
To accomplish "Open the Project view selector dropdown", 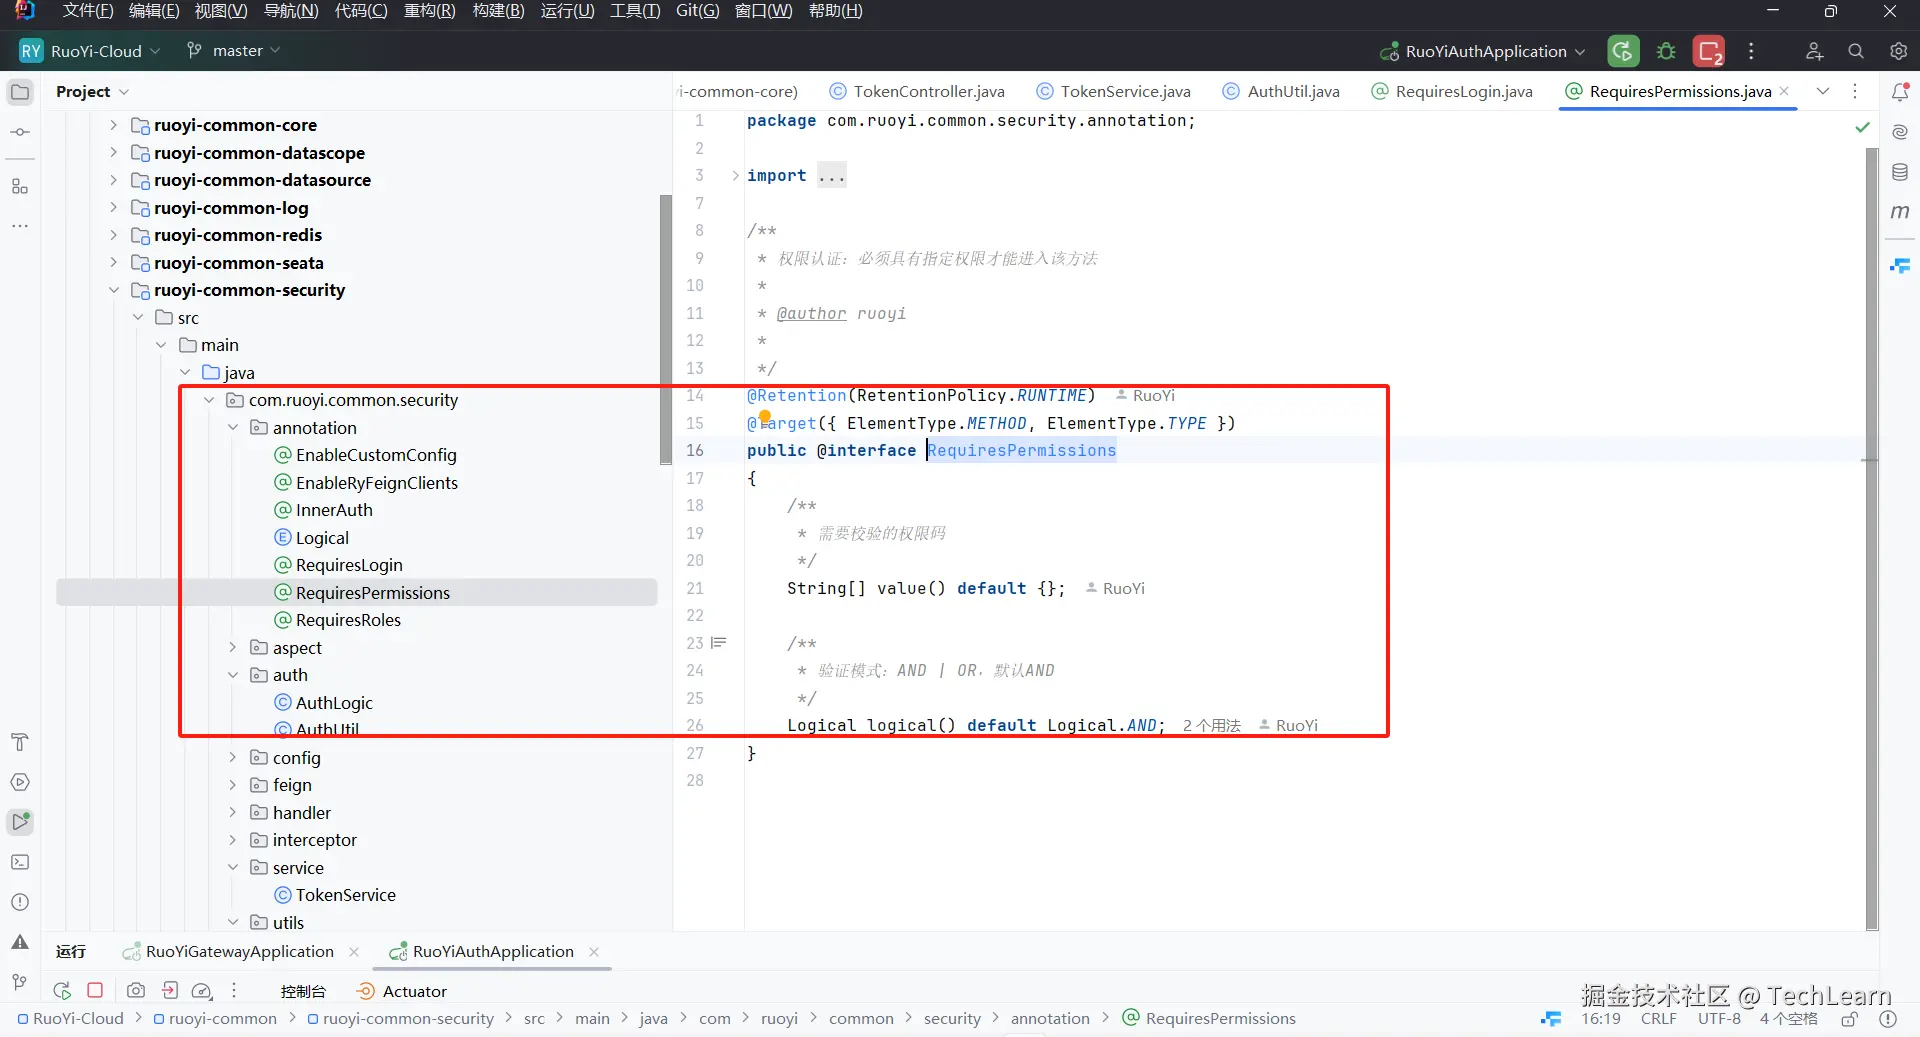I will point(92,92).
